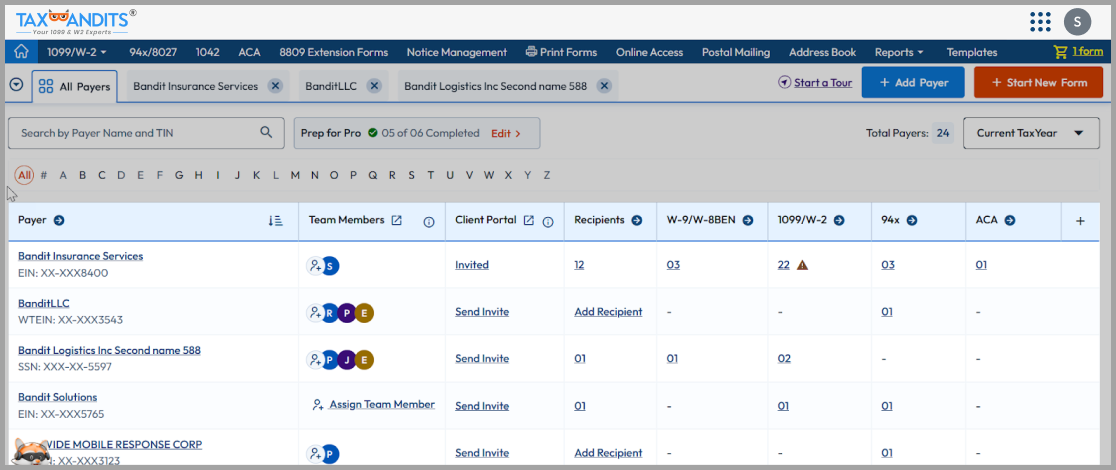Open Postal Mailing
Viewport: 1116px width, 470px height.
(x=736, y=52)
